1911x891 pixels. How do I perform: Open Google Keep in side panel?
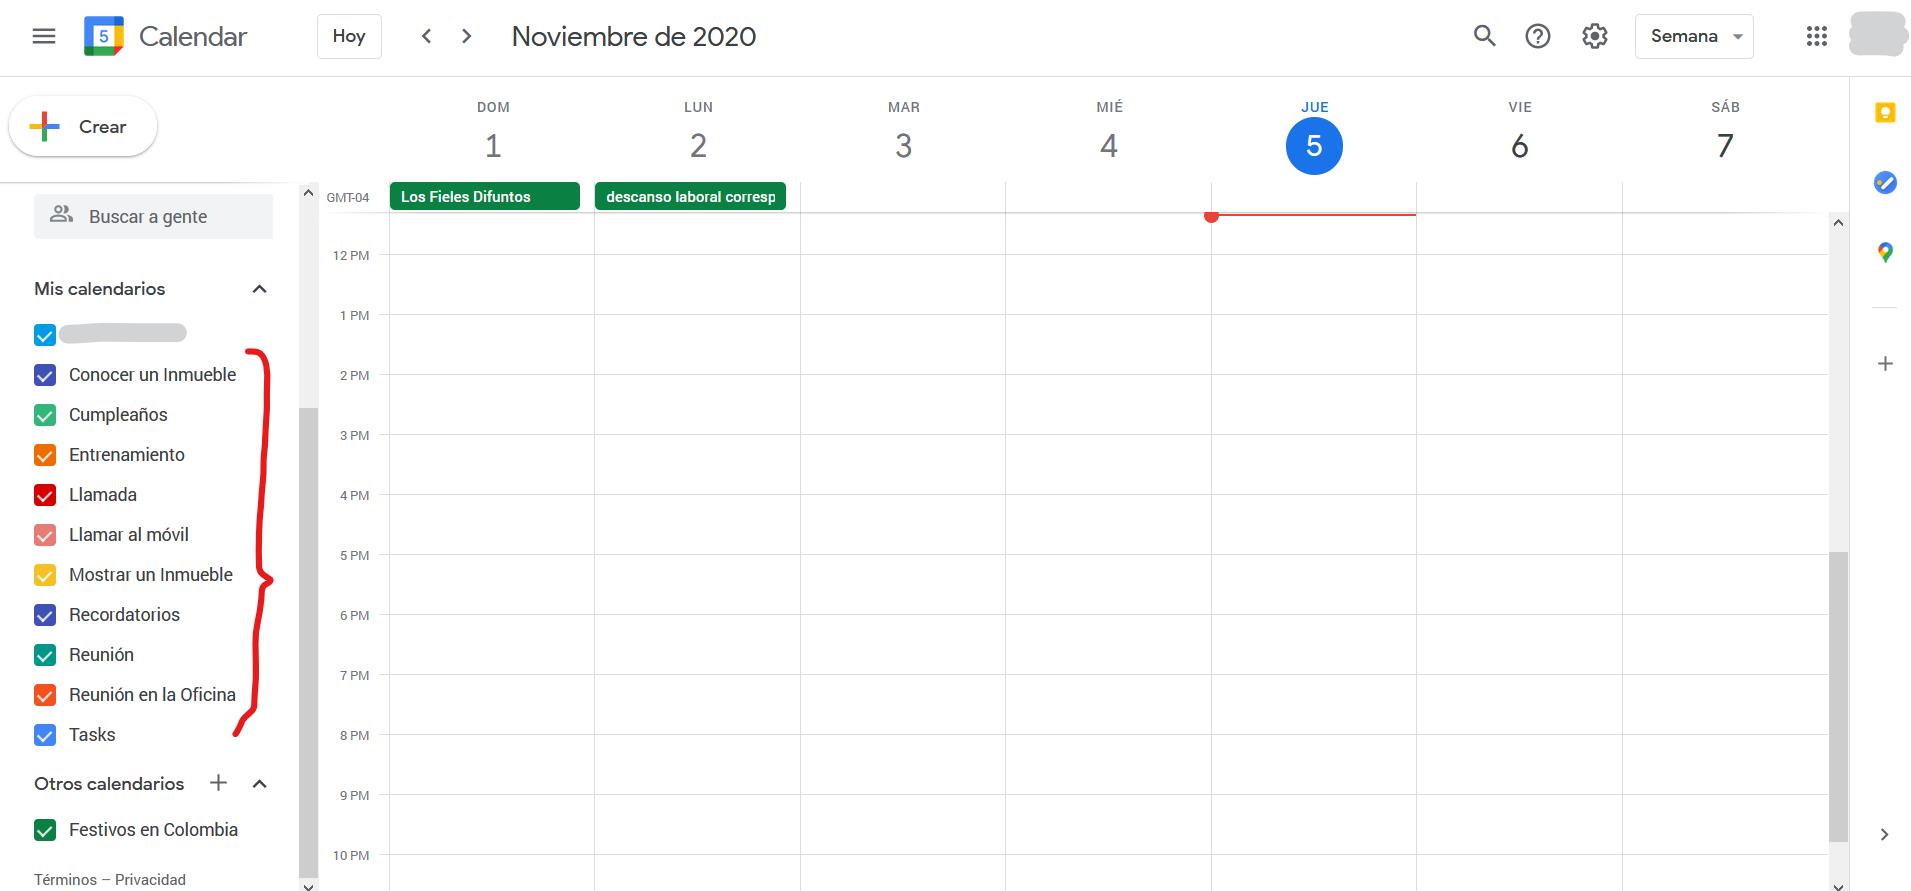point(1884,113)
